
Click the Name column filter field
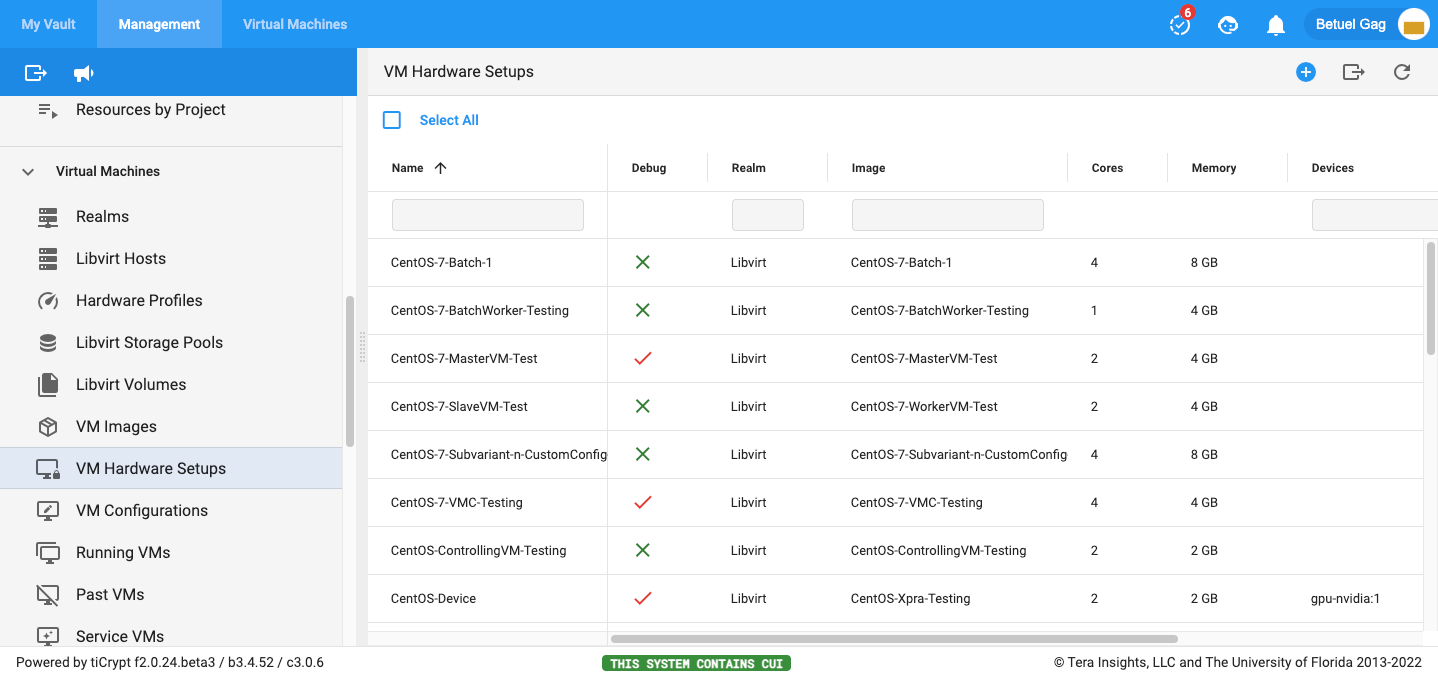[x=487, y=215]
